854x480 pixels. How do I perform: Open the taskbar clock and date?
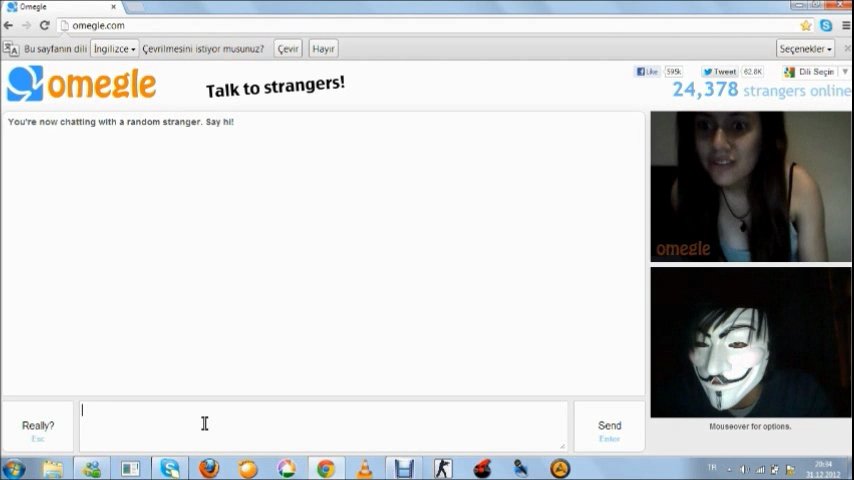click(824, 469)
